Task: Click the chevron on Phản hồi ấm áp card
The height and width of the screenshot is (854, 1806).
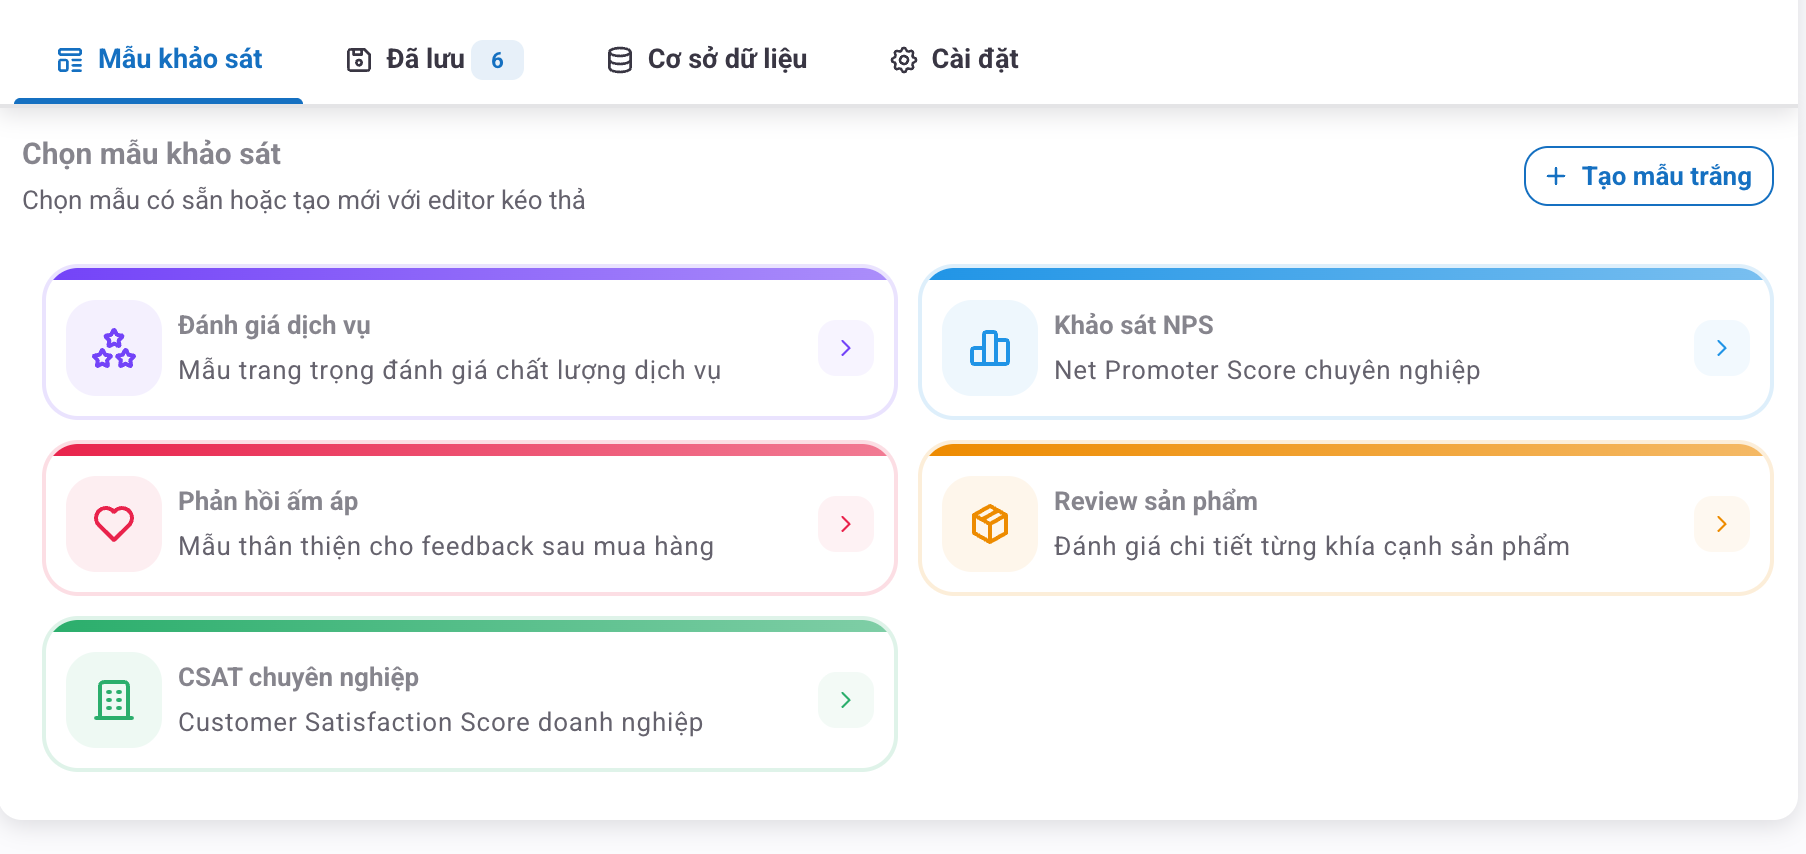Action: (x=845, y=524)
